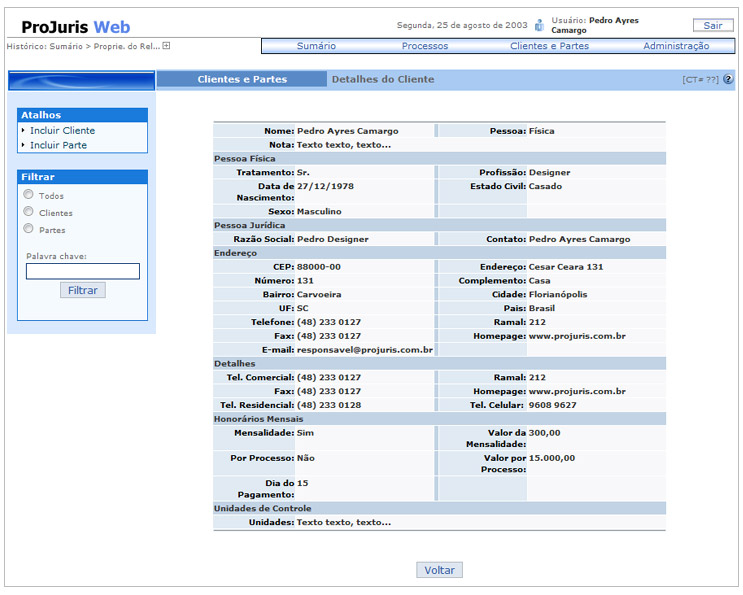The height and width of the screenshot is (595, 743).
Task: Select the Clientes filter radio button
Action: point(29,212)
